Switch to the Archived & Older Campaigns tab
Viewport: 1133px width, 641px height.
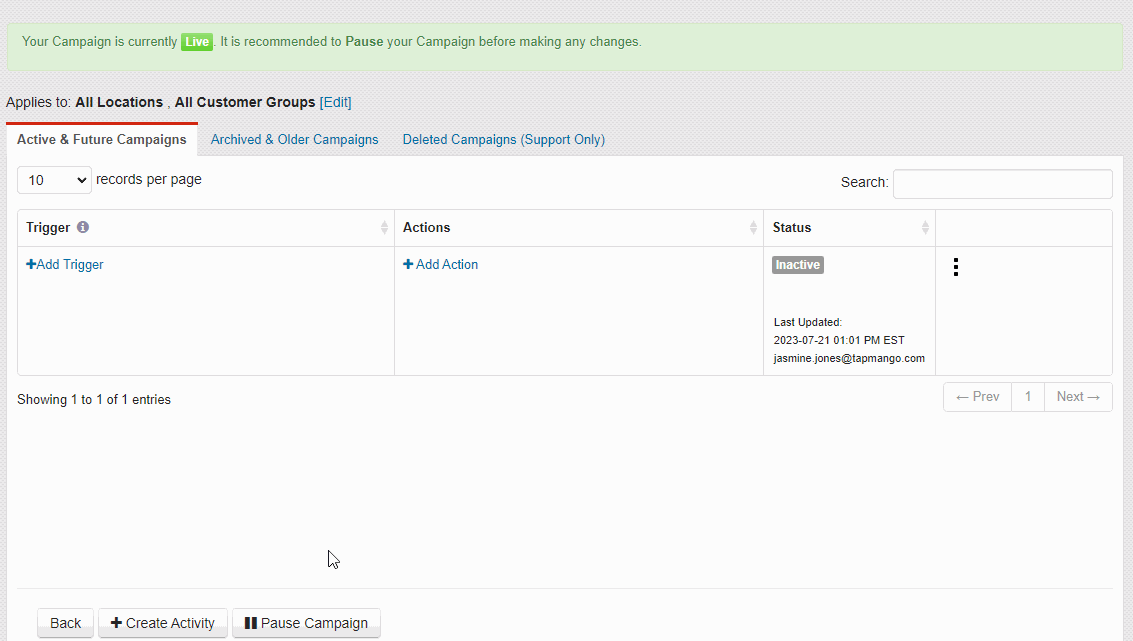[x=294, y=139]
